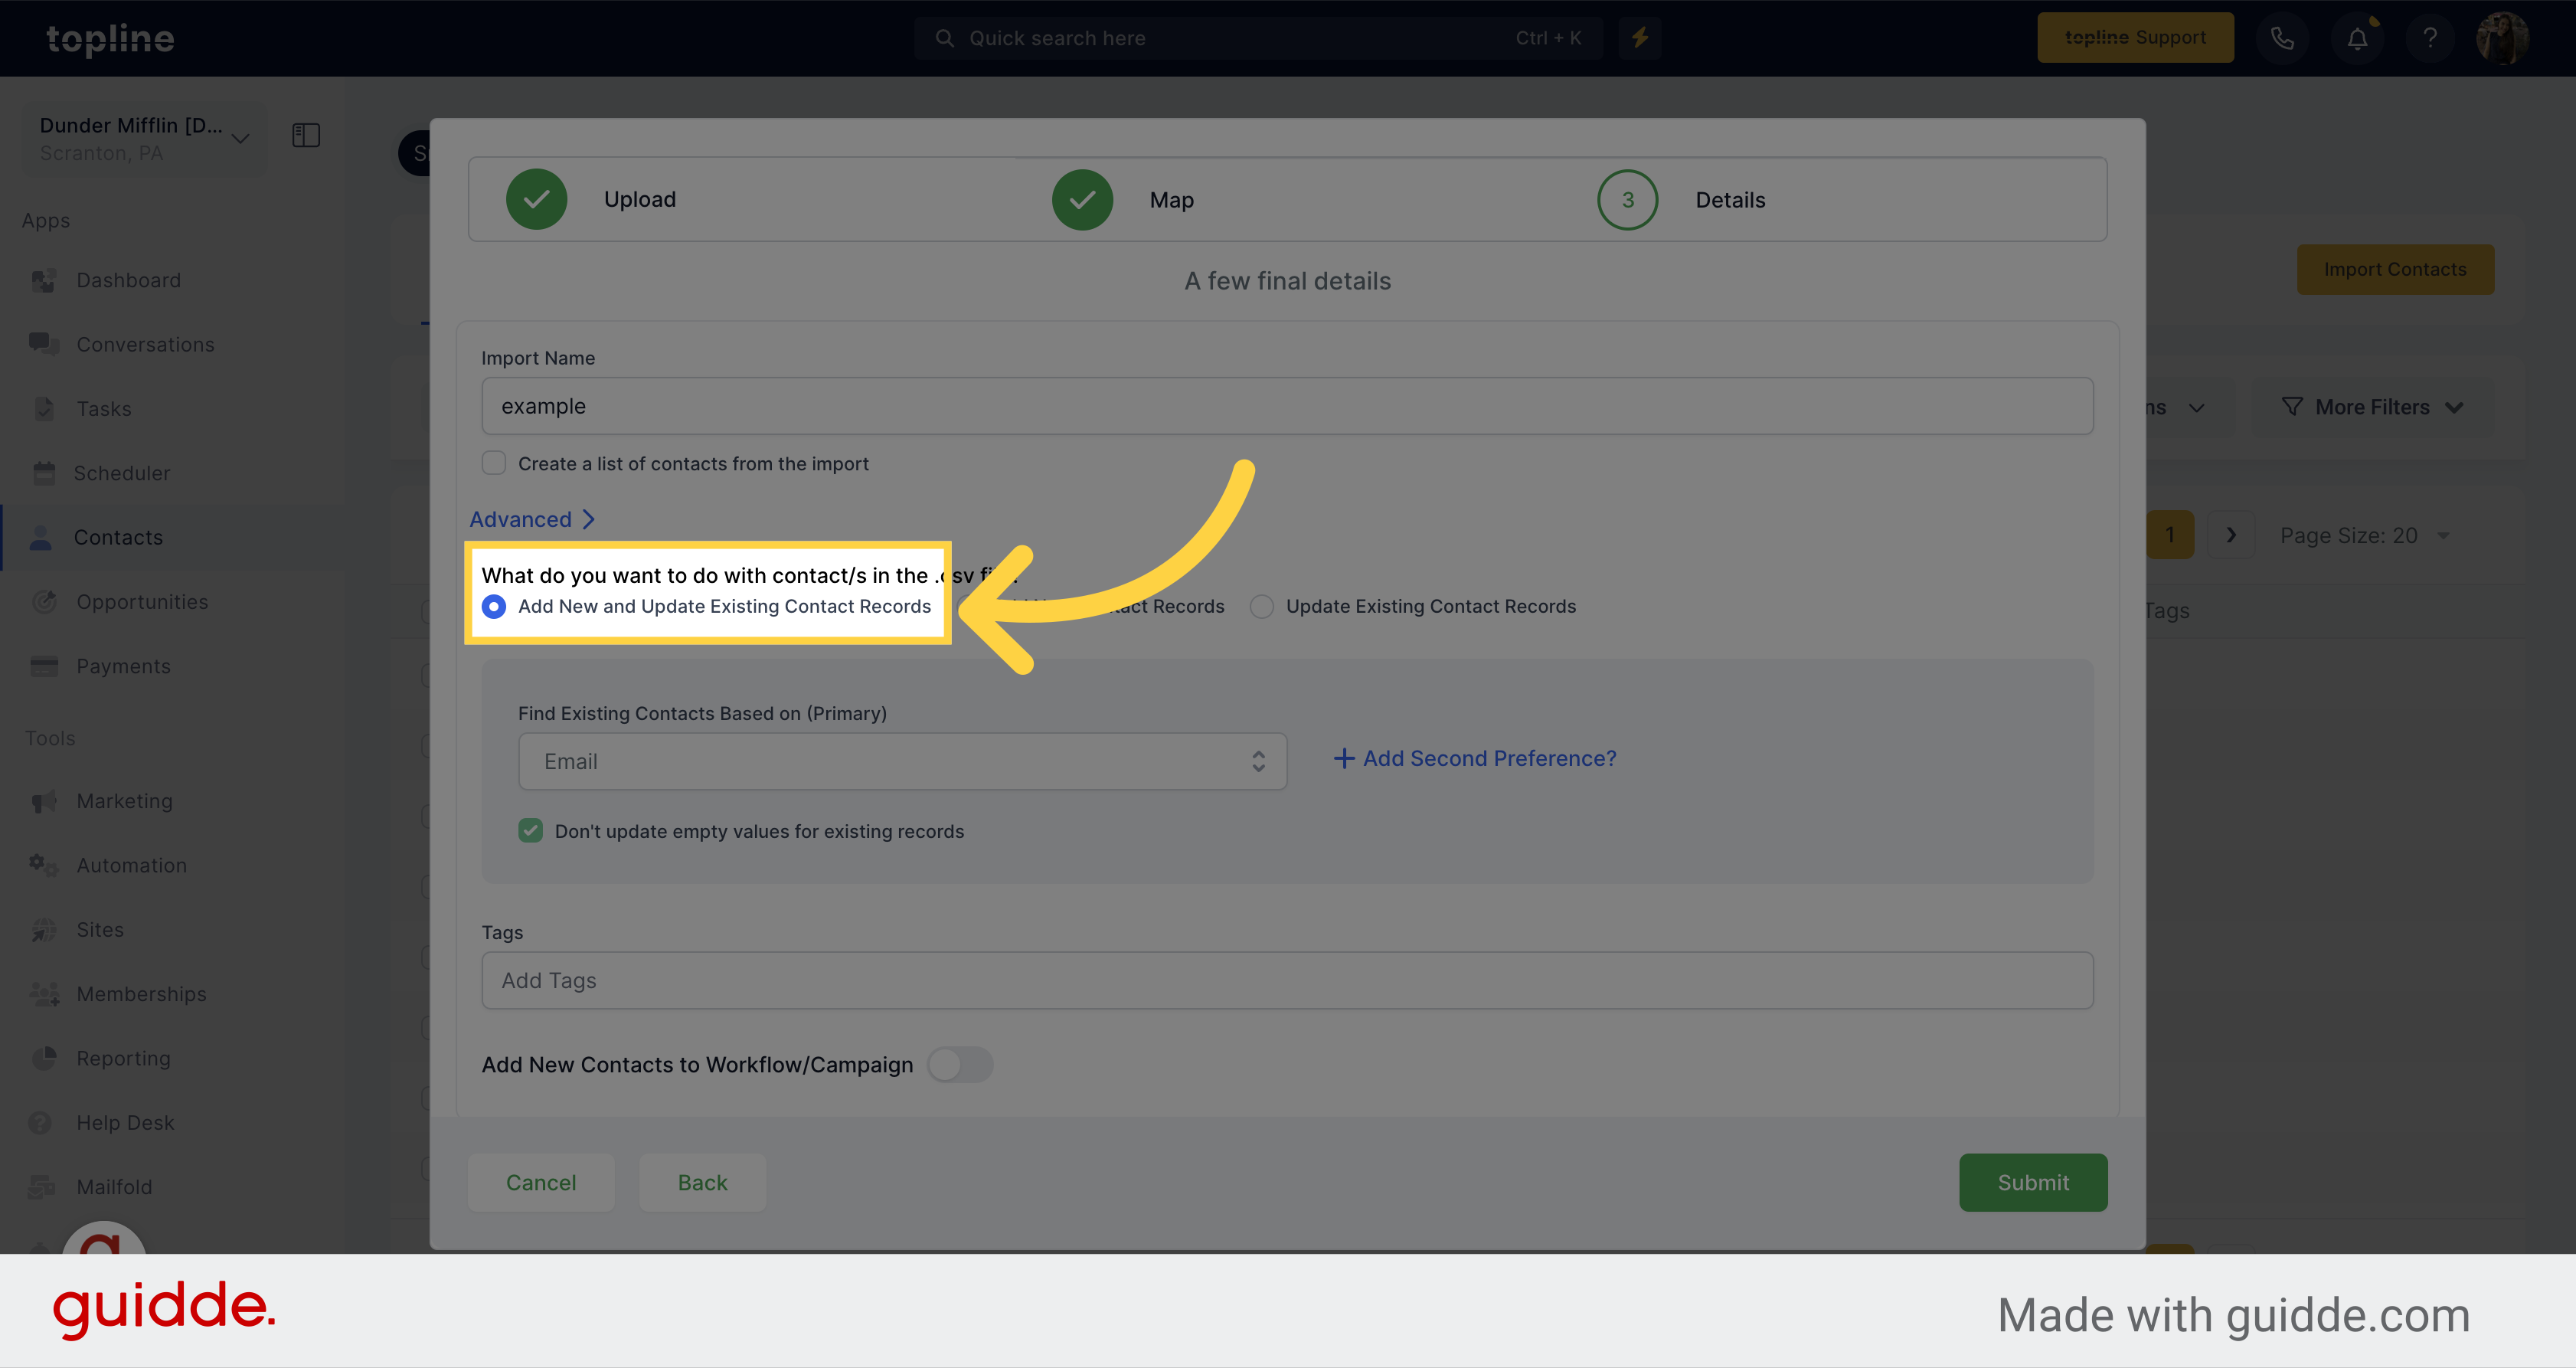Click the Scheduler icon in sidebar
Viewport: 2576px width, 1368px height.
(44, 472)
